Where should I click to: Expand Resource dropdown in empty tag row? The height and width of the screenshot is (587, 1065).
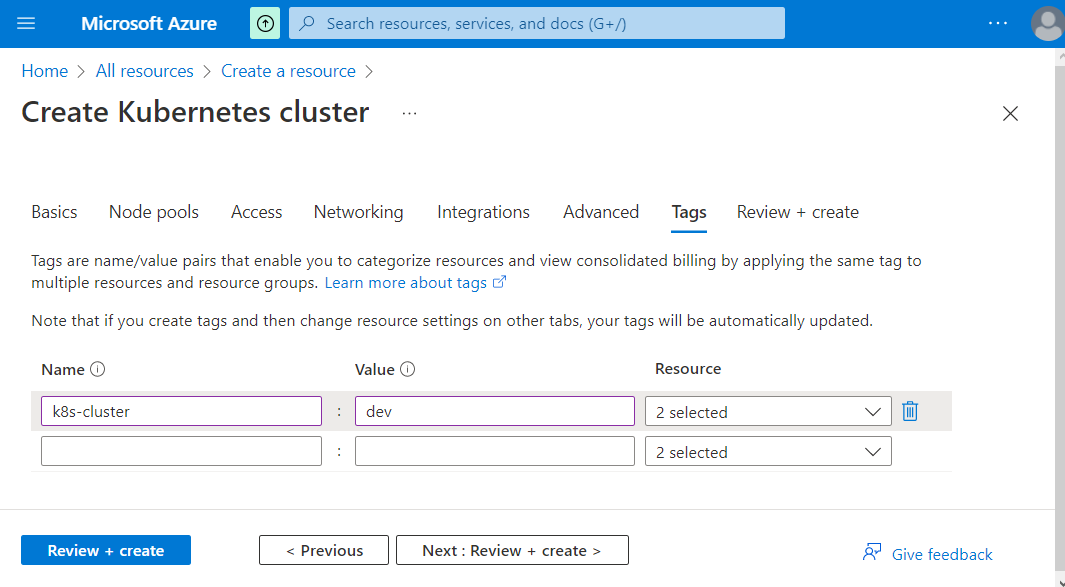(768, 451)
